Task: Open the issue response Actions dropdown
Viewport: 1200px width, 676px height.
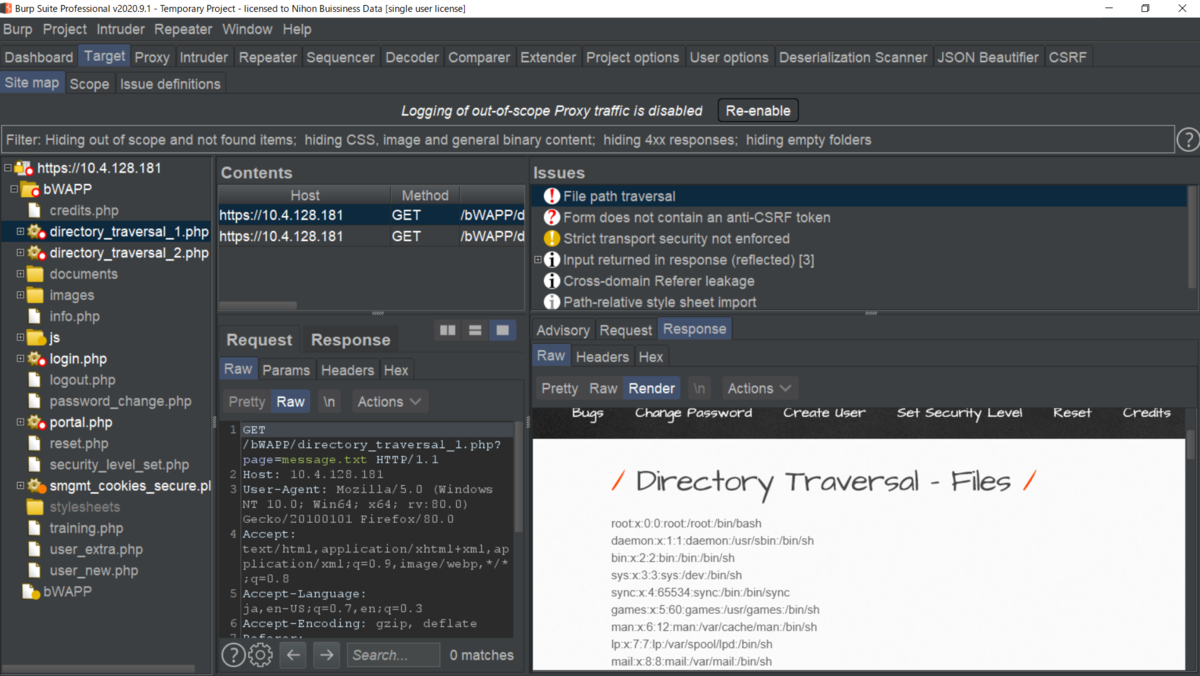Action: [x=760, y=388]
